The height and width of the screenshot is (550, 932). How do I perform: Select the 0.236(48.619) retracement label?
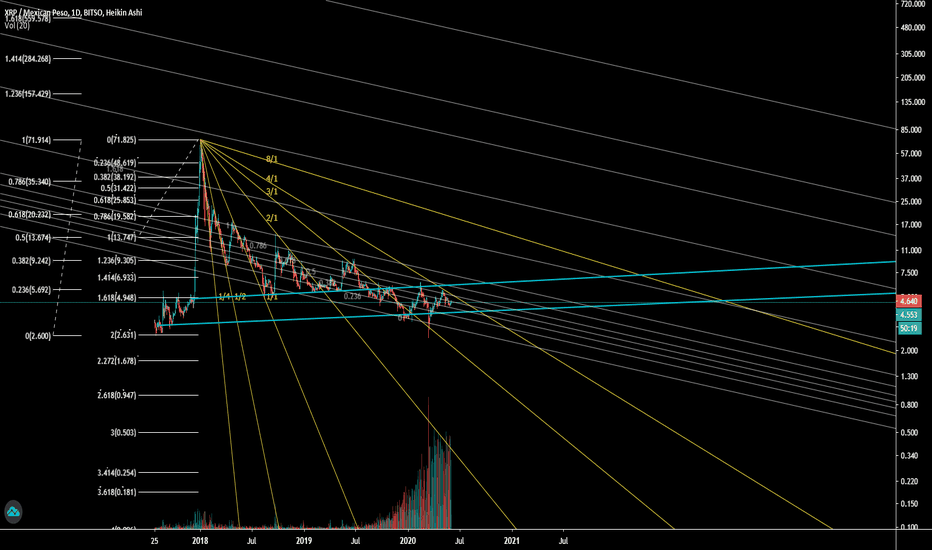pyautogui.click(x=115, y=163)
